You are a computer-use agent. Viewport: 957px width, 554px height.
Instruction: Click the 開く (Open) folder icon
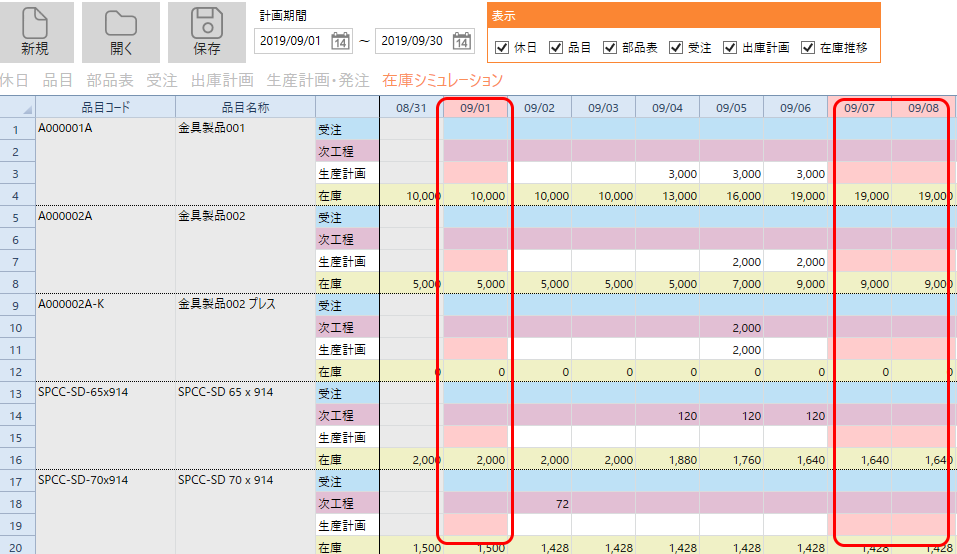tap(121, 23)
